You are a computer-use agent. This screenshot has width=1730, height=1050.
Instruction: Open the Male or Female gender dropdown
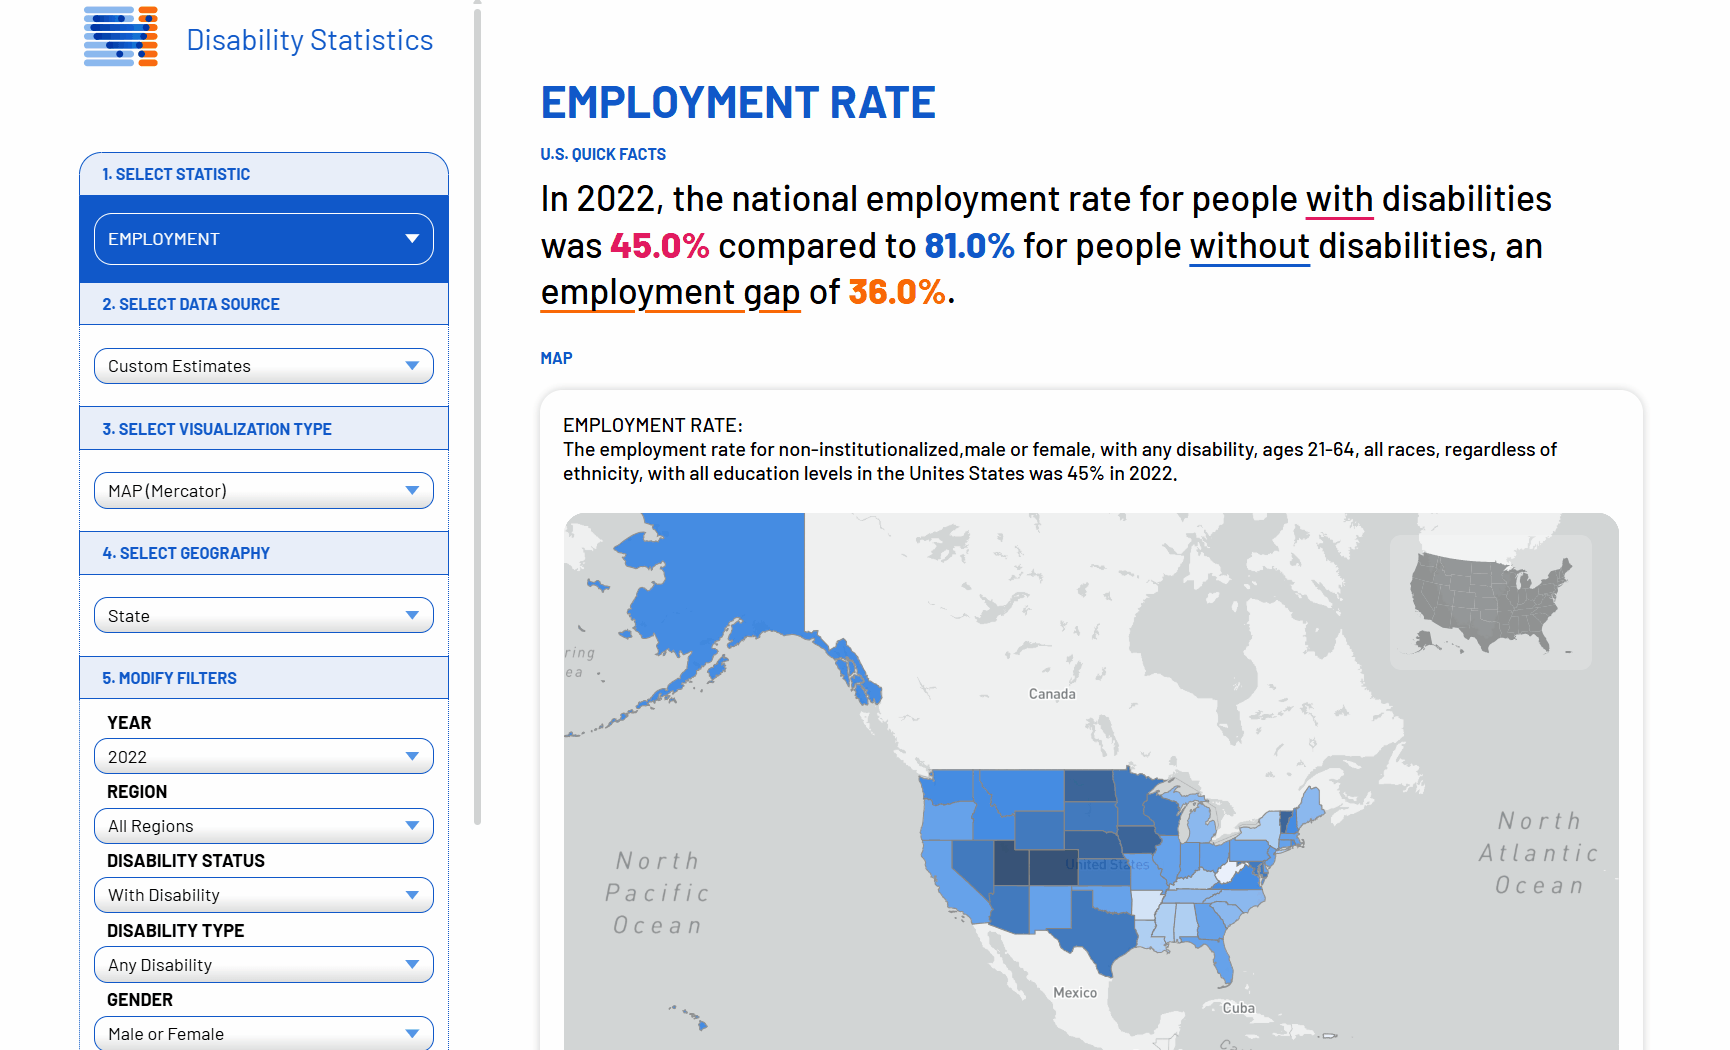pos(263,1033)
